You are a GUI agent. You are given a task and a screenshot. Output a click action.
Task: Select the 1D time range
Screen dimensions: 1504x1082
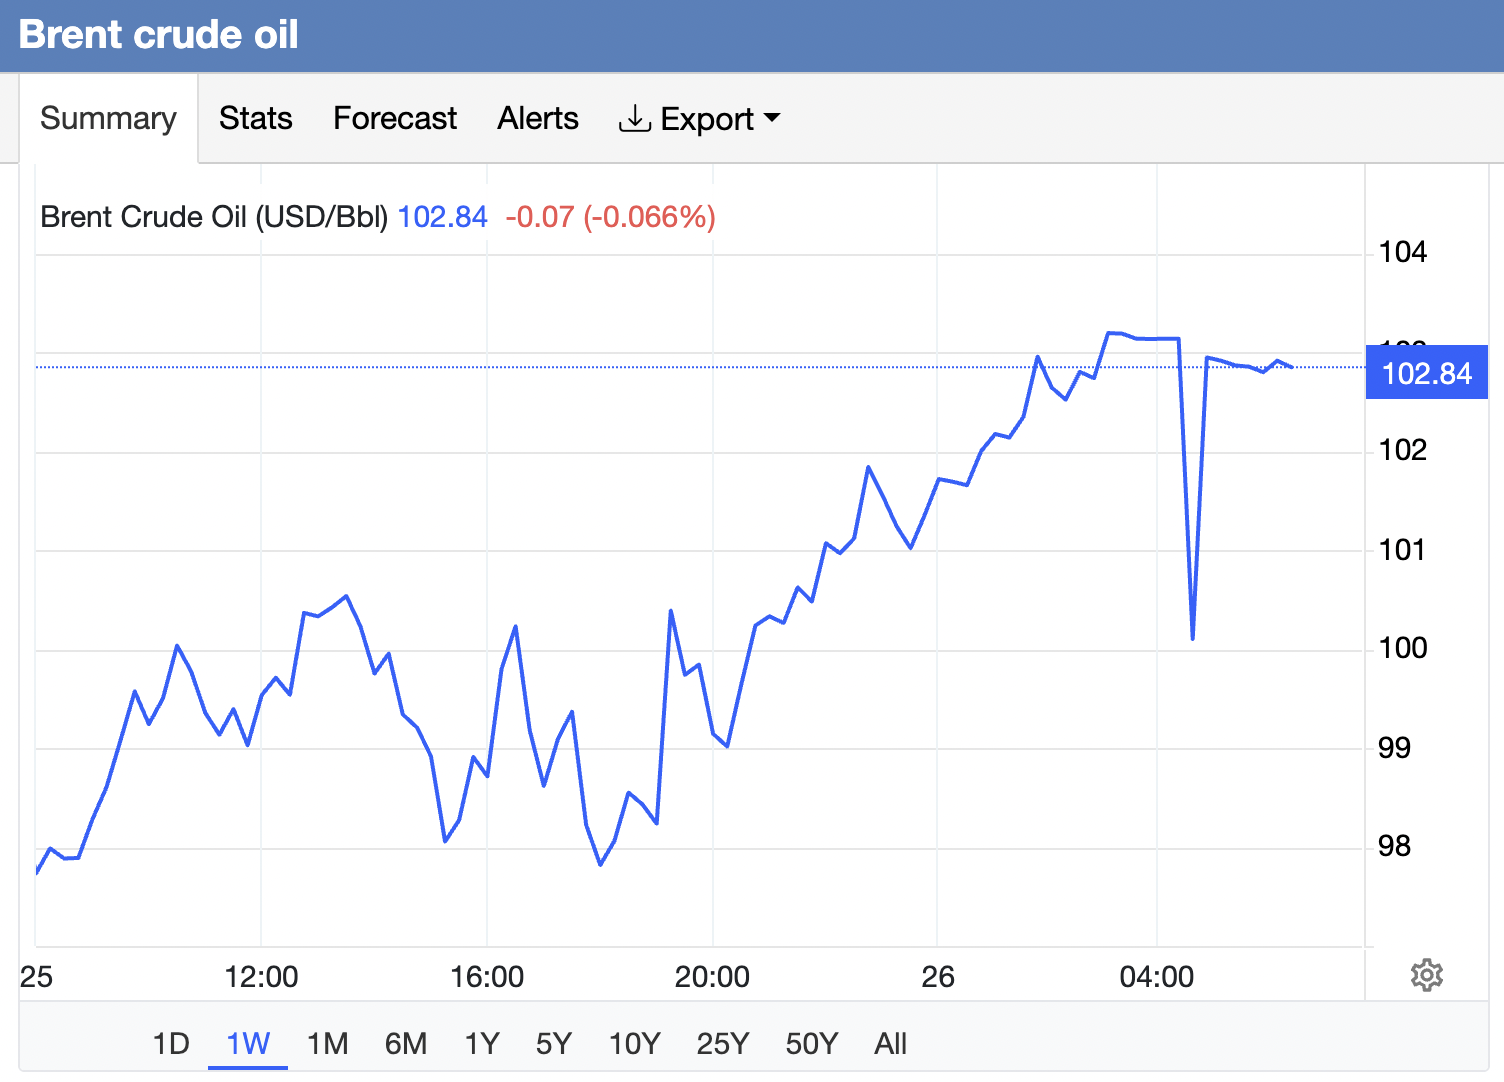(171, 1044)
